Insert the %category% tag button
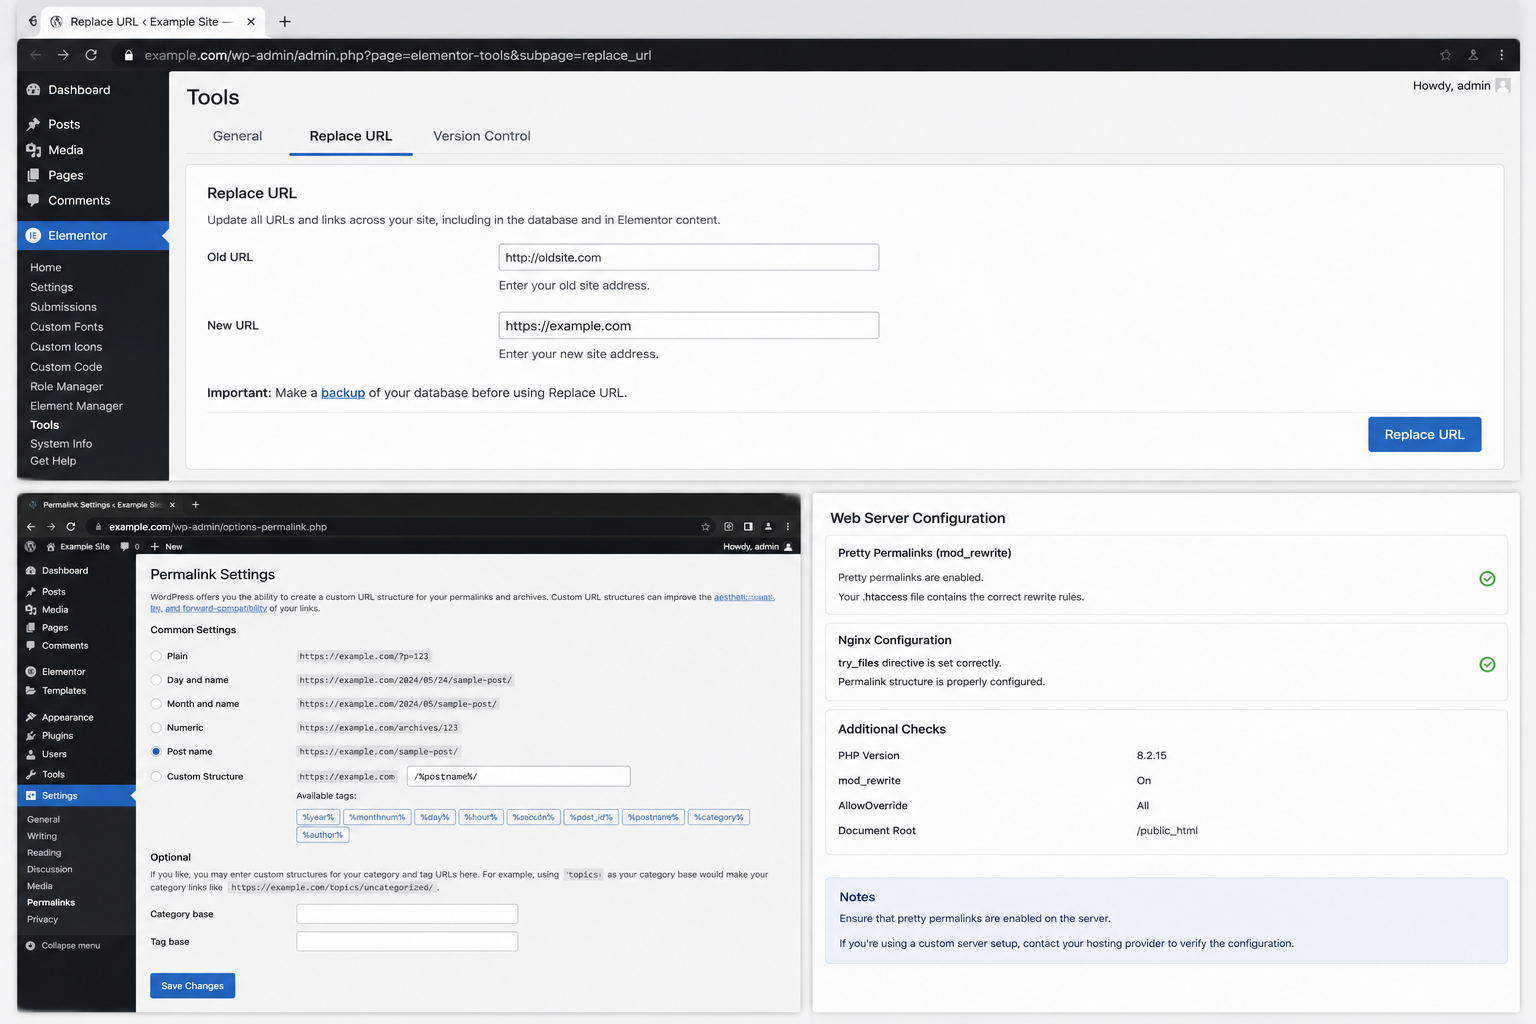The height and width of the screenshot is (1024, 1536). tap(719, 817)
